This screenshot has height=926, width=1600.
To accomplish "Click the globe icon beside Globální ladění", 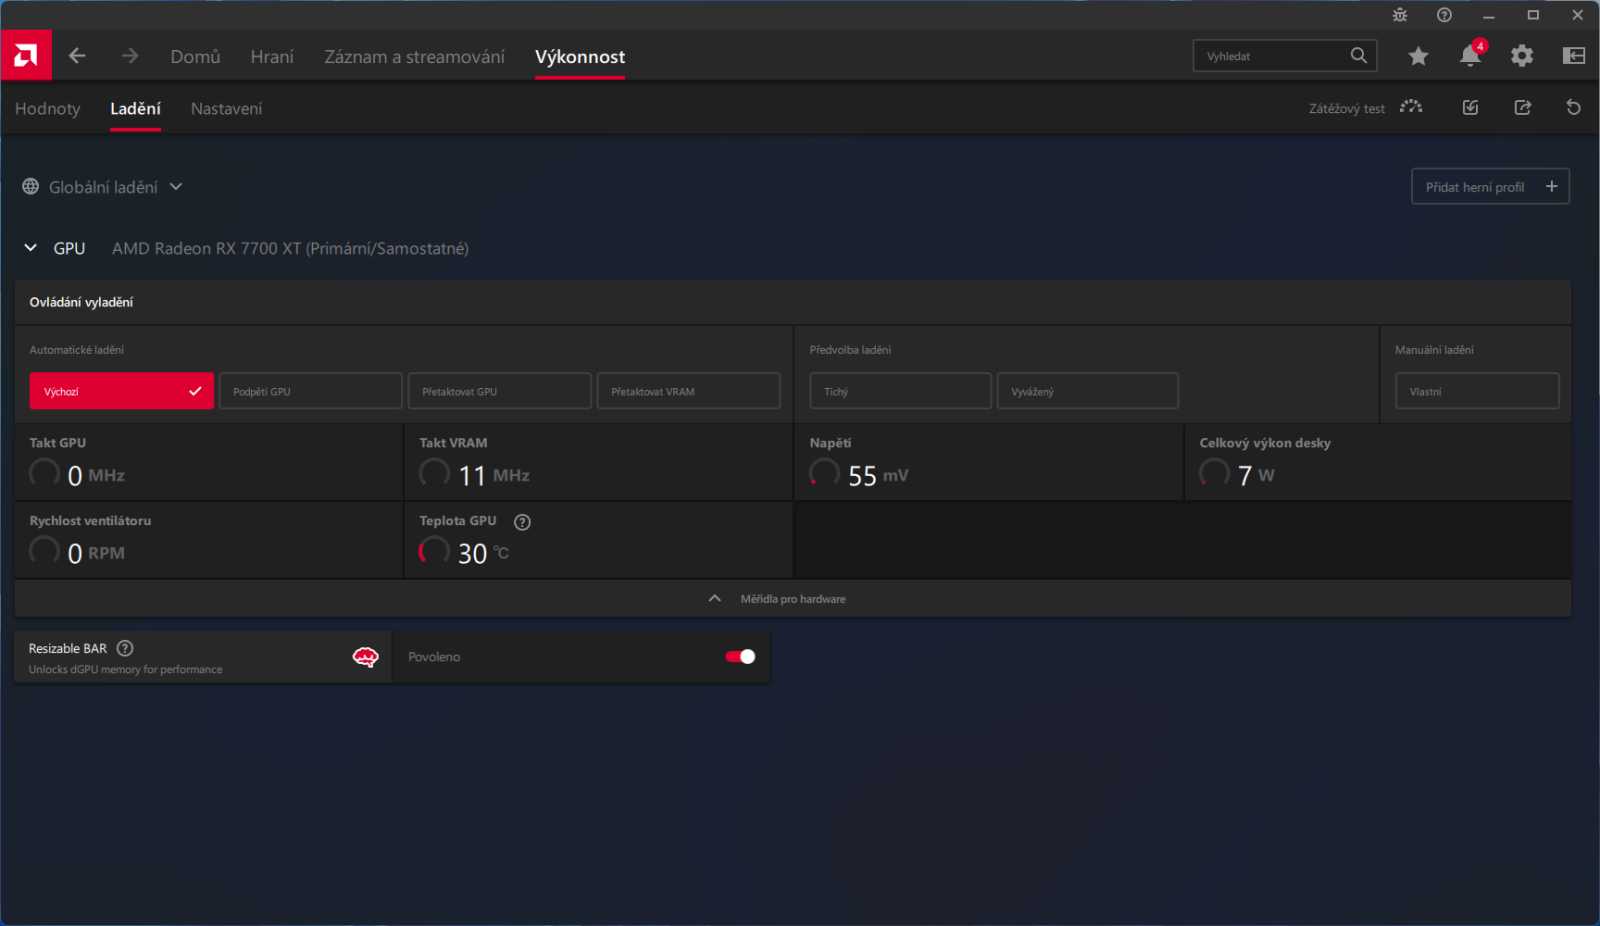I will click(x=31, y=187).
